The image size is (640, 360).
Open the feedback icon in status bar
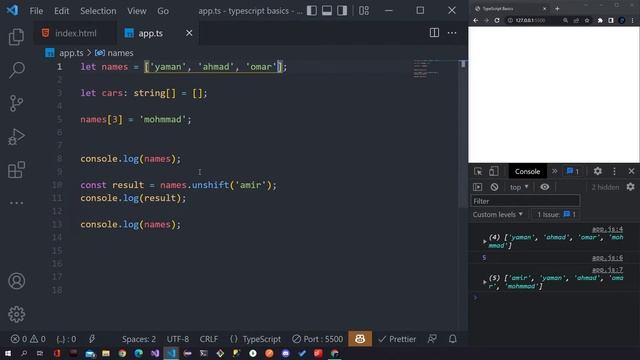coord(432,339)
